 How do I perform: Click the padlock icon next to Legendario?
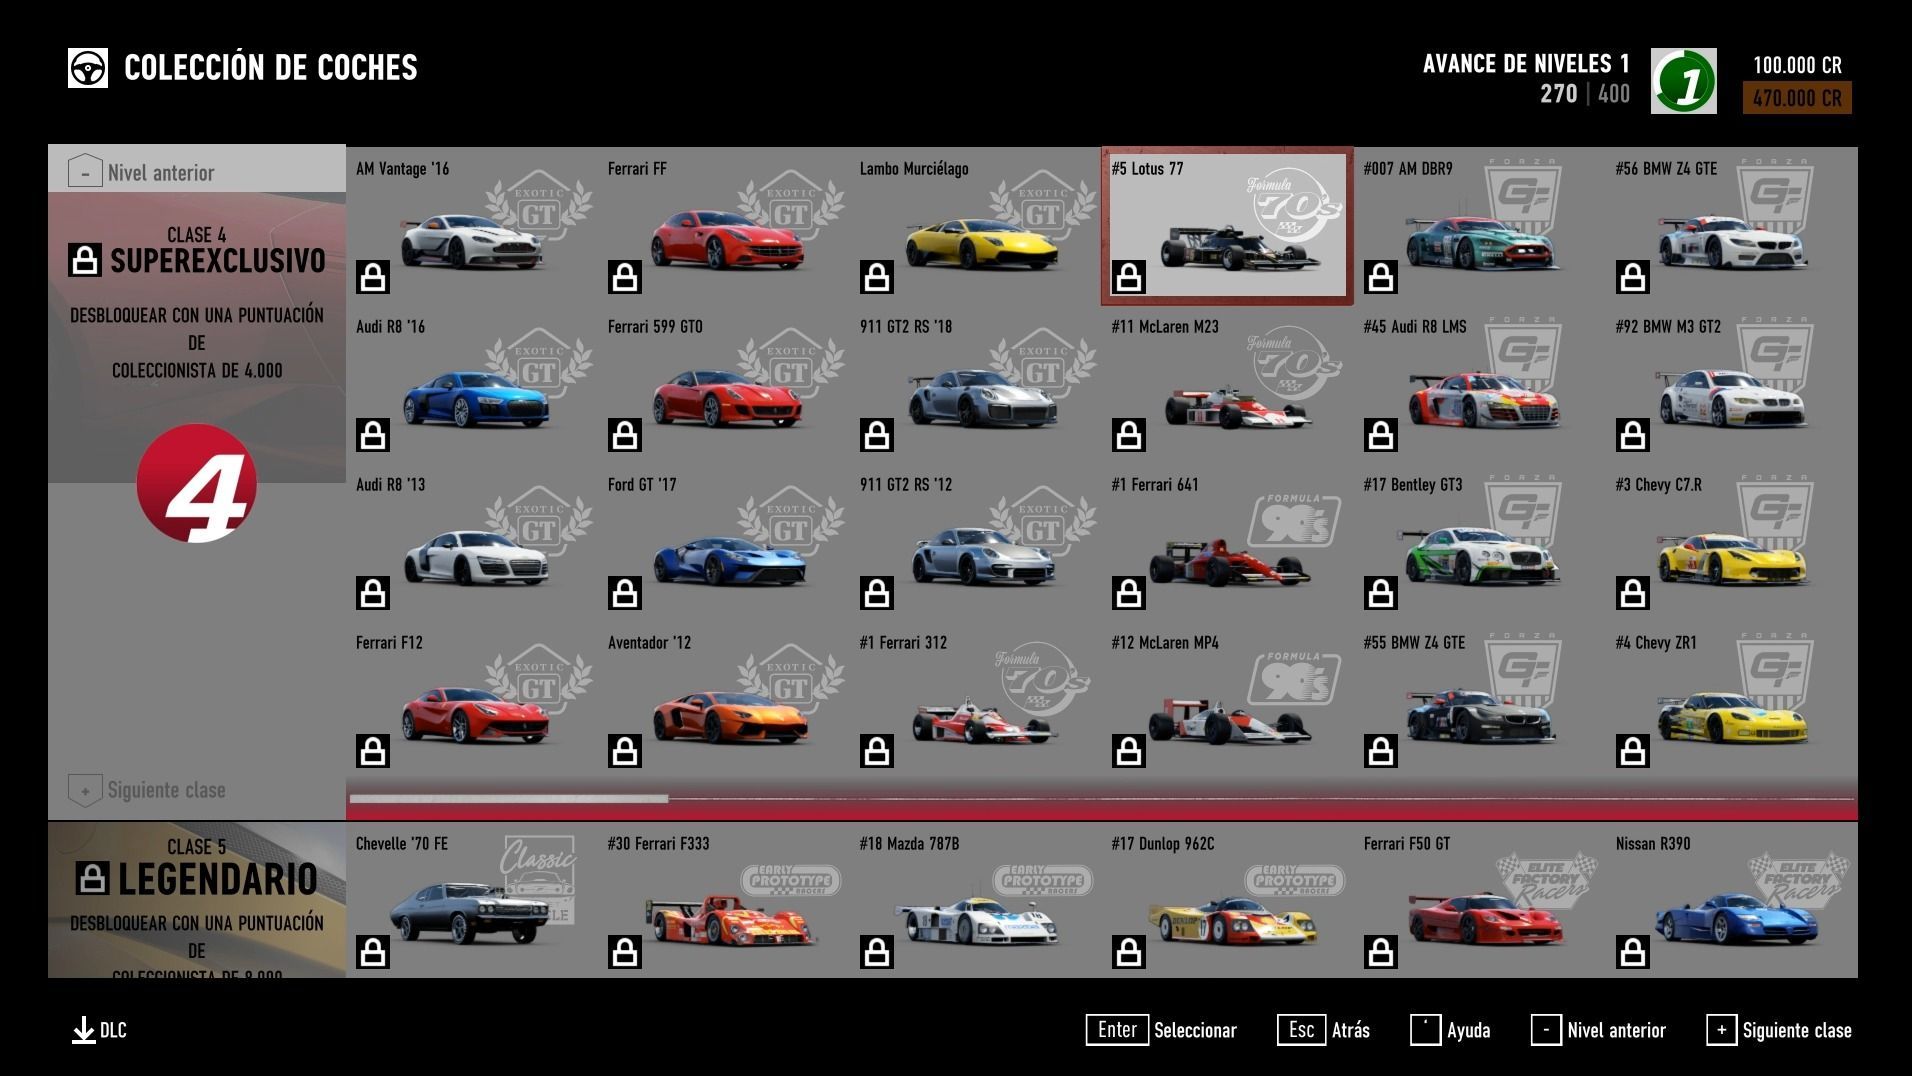[92, 879]
